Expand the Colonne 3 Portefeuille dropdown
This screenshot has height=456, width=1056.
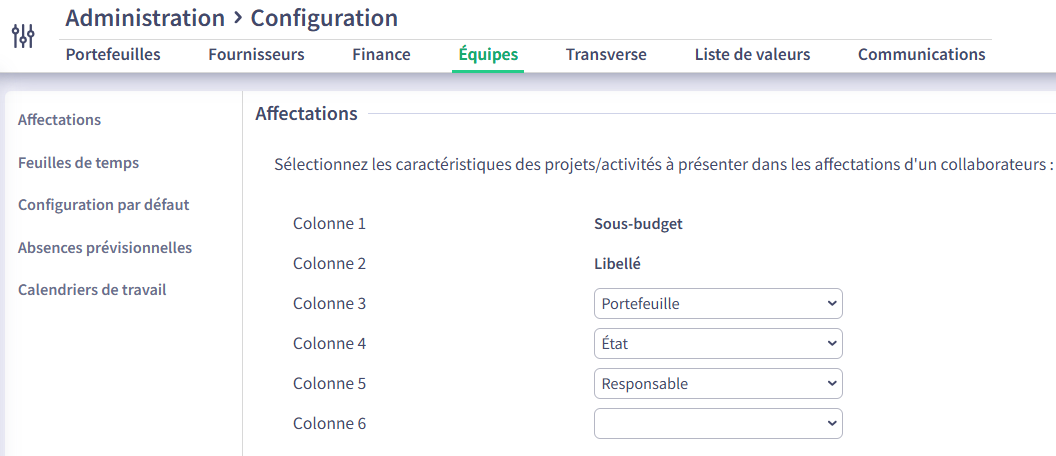pos(718,304)
